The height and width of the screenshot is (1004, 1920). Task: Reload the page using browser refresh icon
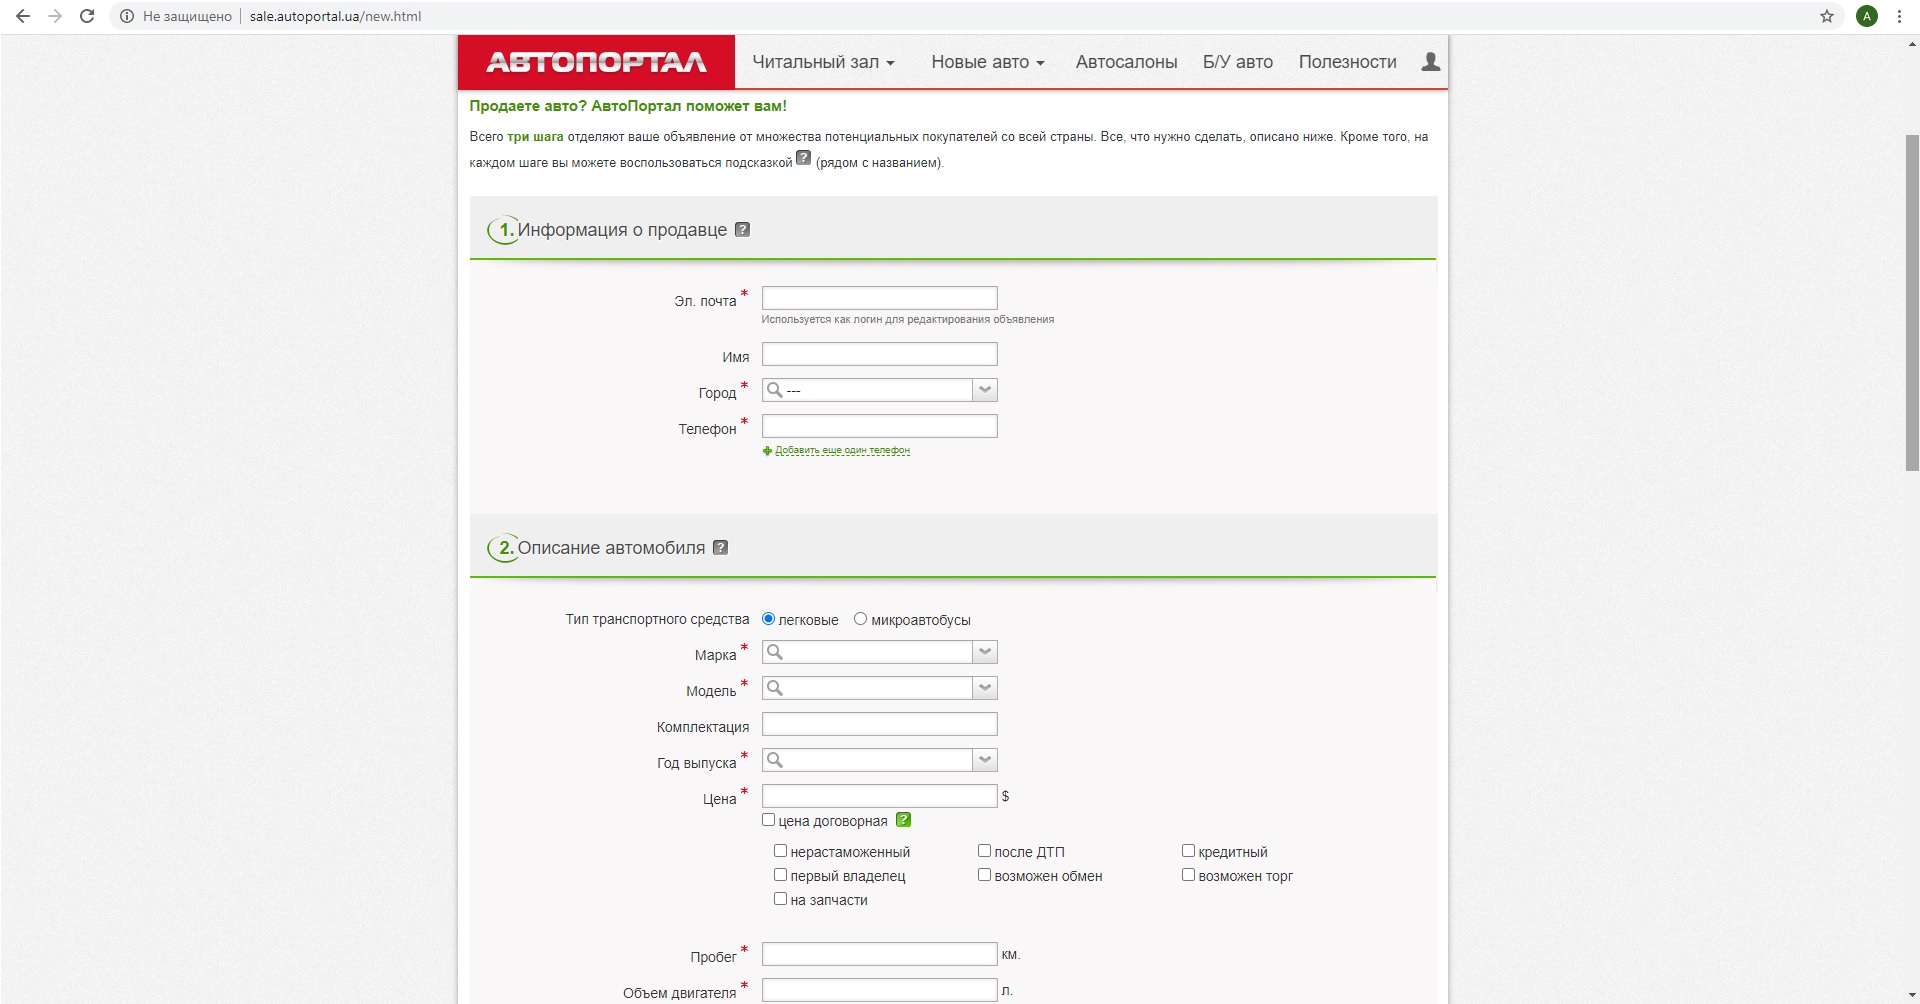click(x=87, y=16)
